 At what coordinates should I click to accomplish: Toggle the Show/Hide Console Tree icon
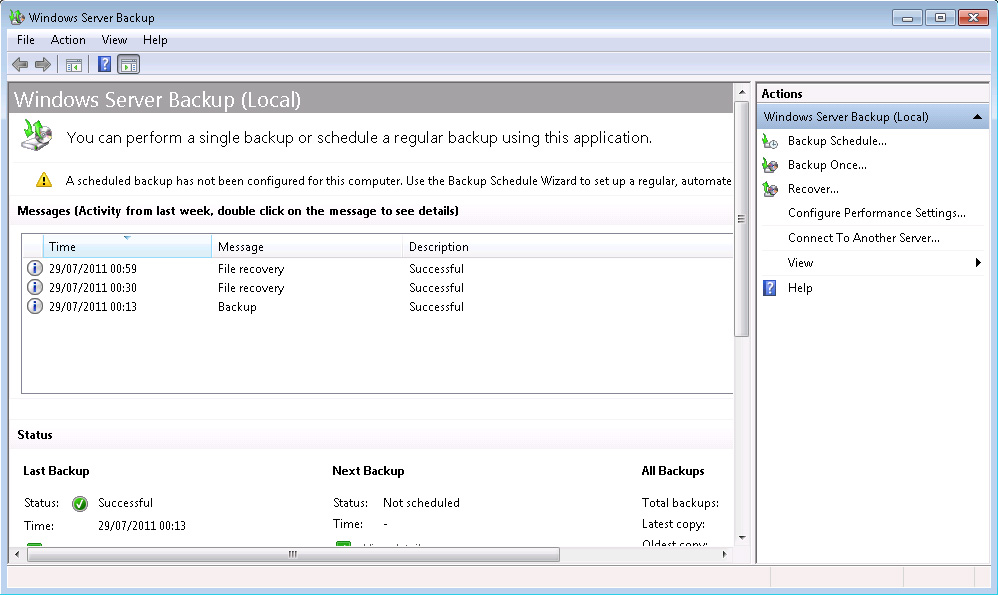pyautogui.click(x=73, y=65)
